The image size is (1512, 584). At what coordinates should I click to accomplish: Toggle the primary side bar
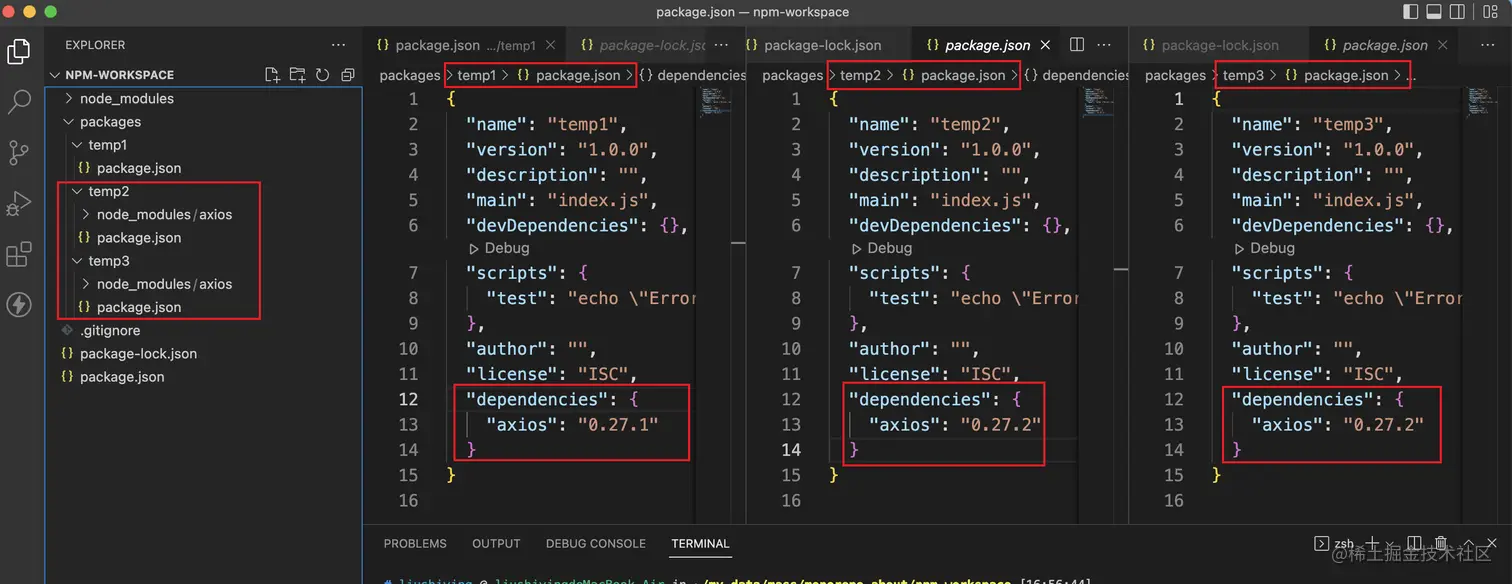pos(1411,12)
